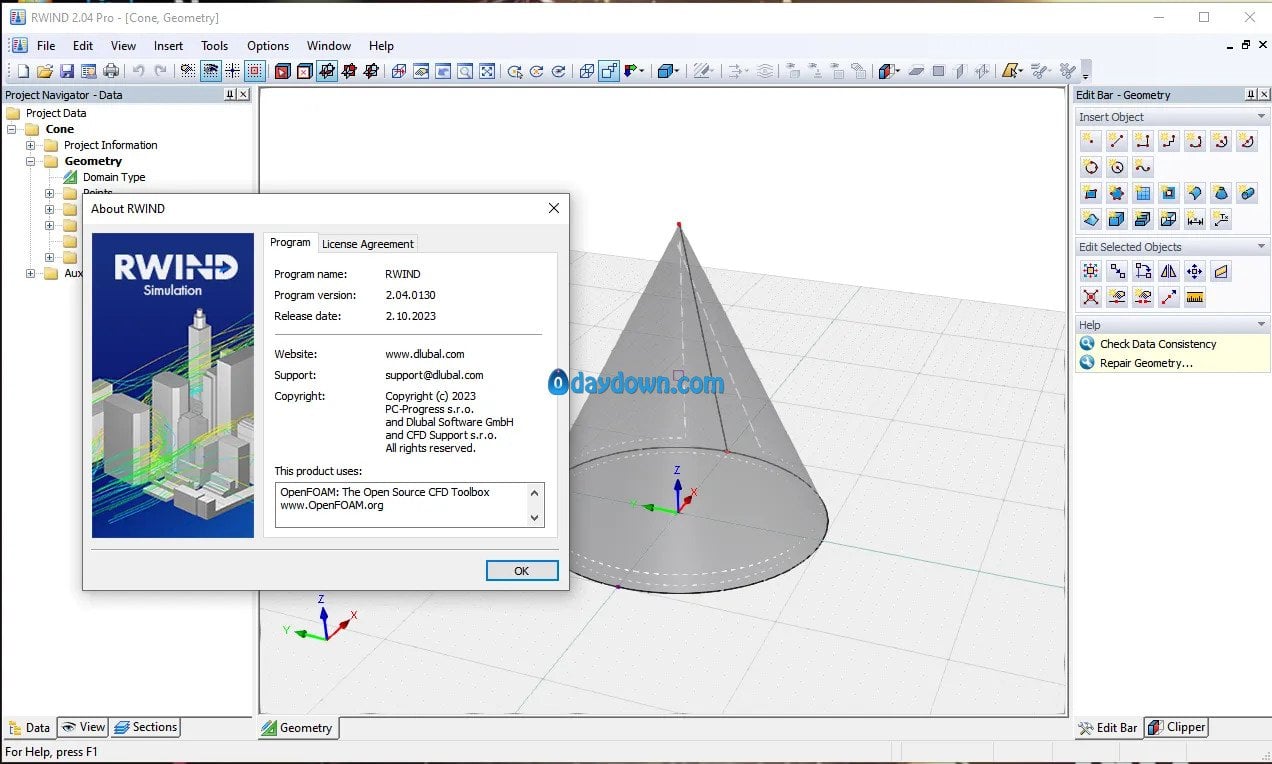Screen dimensions: 1272x764
Task: Collapse the Cone tree node
Action: (x=12, y=129)
